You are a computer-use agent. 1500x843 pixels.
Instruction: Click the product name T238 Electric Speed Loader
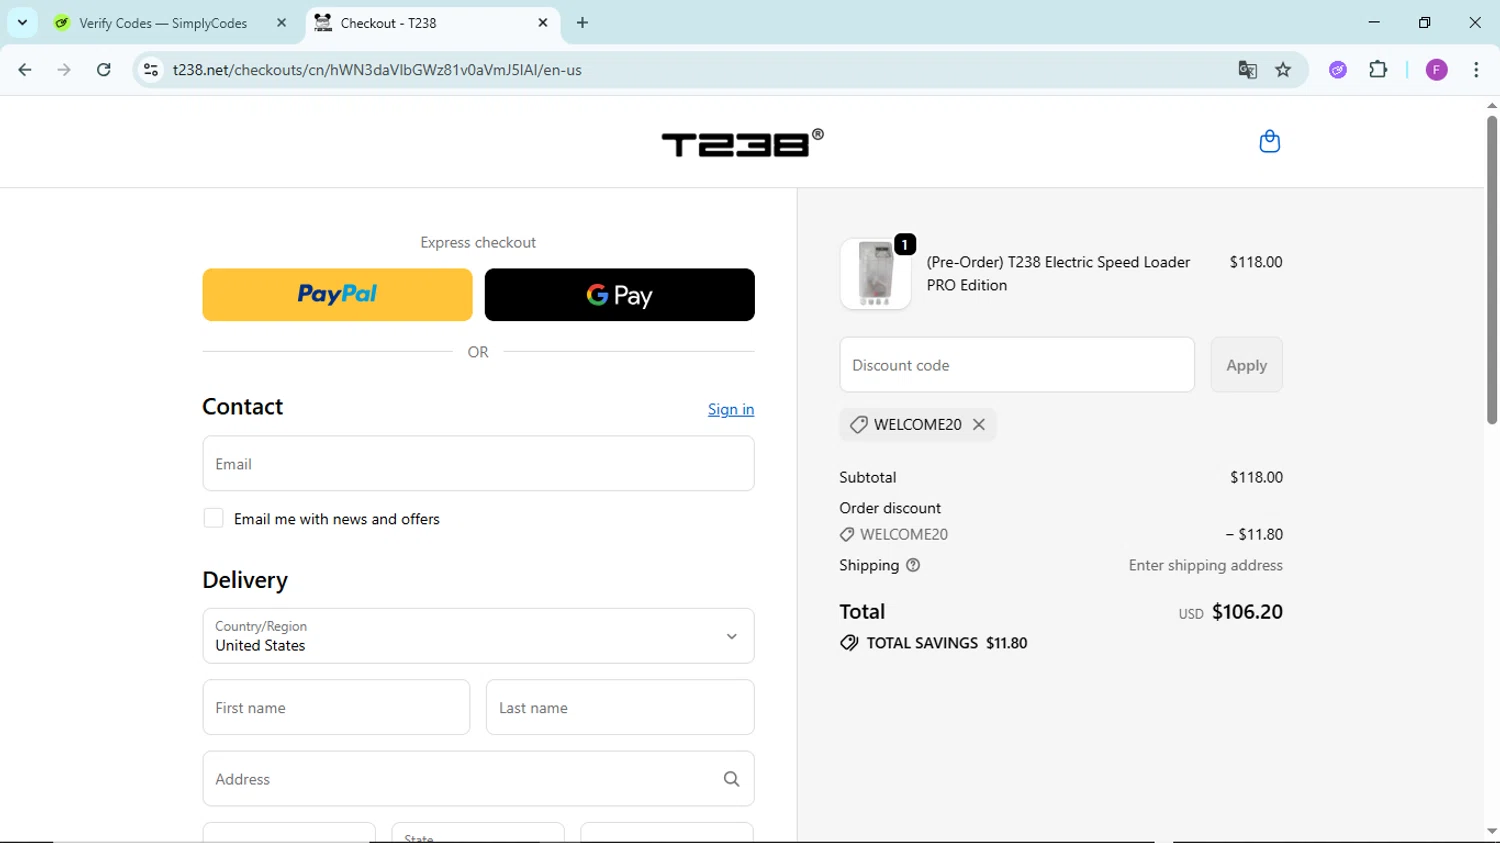pyautogui.click(x=1058, y=274)
